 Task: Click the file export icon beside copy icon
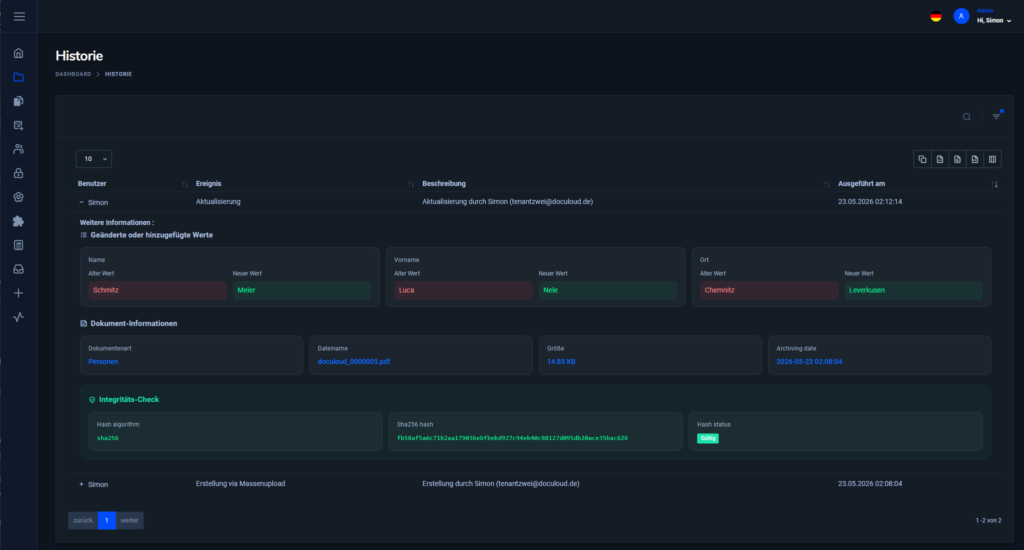click(940, 159)
